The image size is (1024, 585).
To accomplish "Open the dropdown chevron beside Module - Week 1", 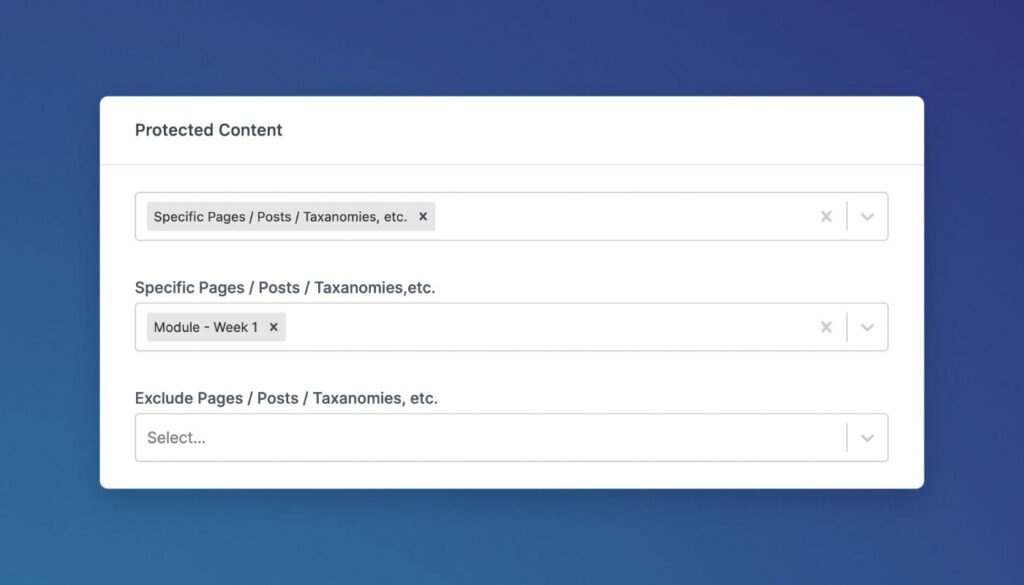I will click(867, 327).
